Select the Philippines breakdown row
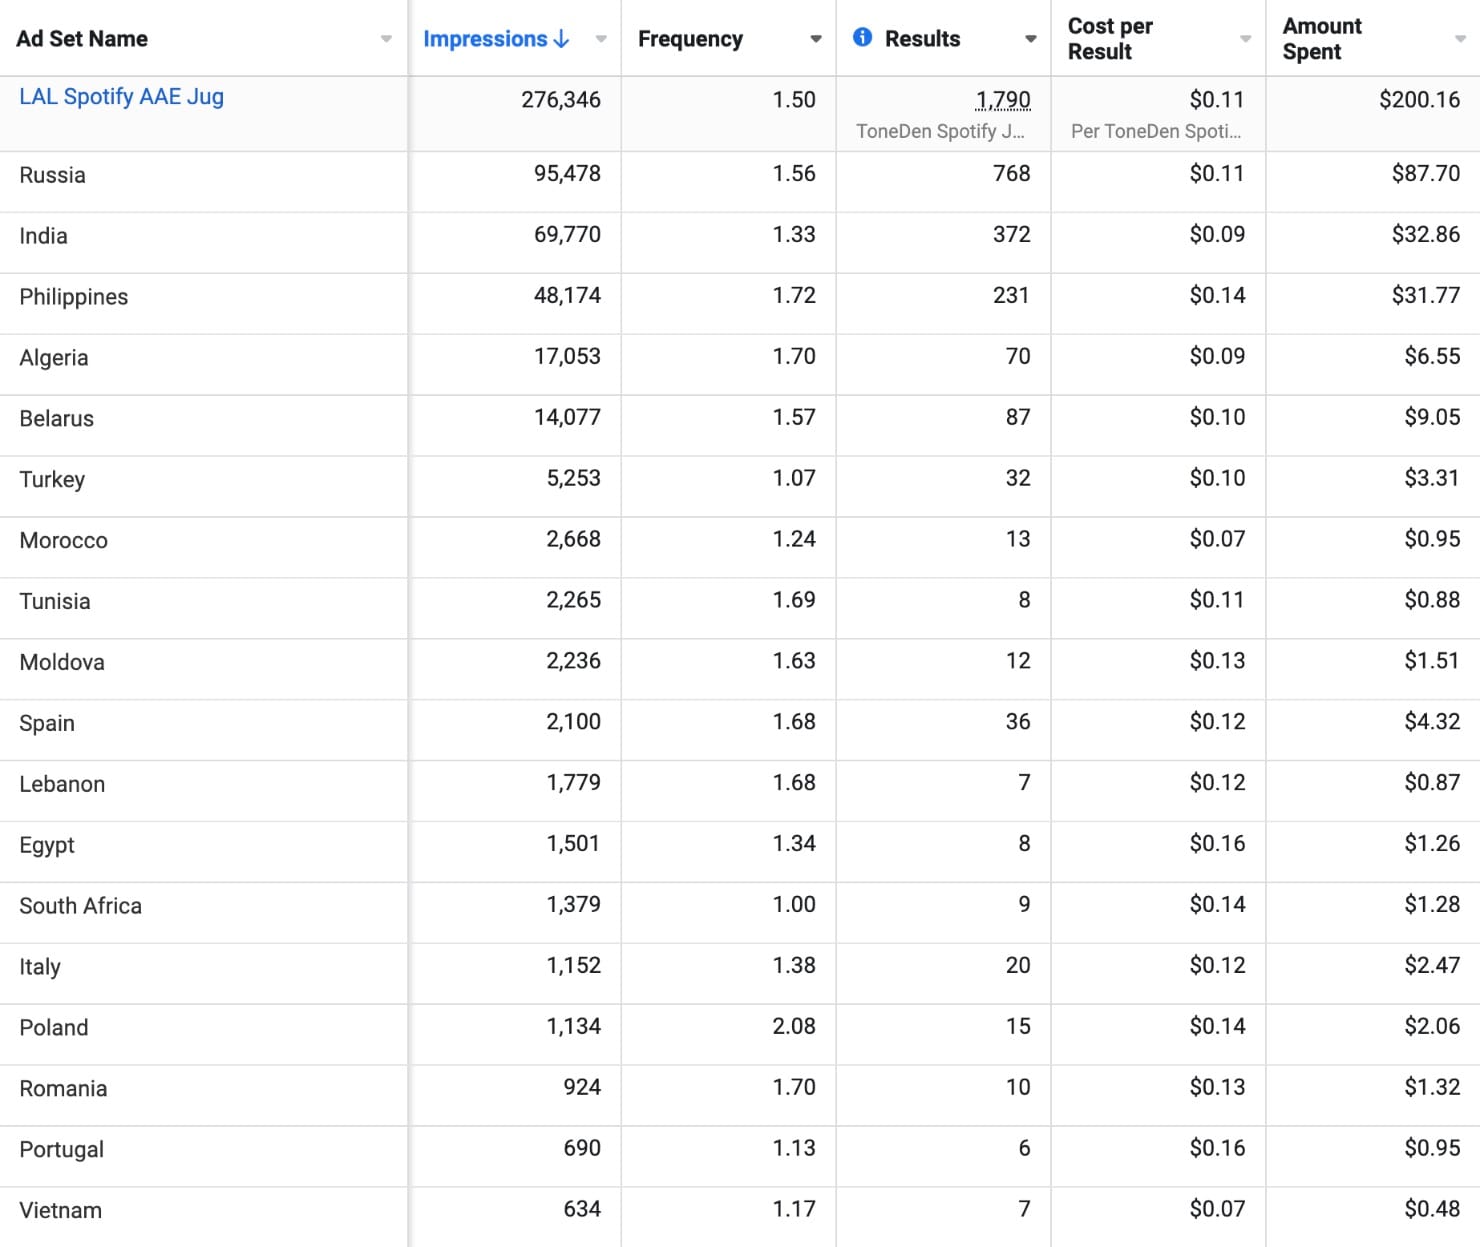 coord(74,297)
